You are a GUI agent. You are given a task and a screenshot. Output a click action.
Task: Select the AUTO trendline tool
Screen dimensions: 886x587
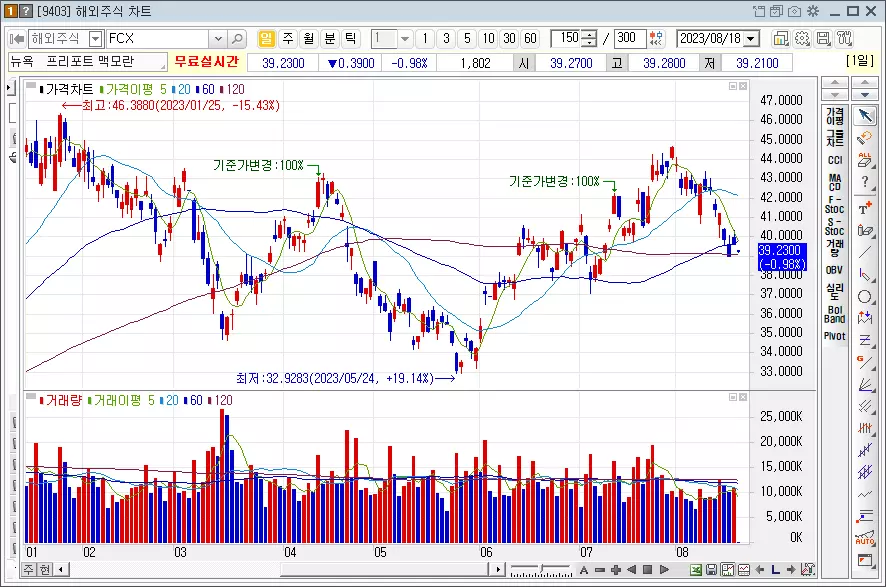(865, 538)
